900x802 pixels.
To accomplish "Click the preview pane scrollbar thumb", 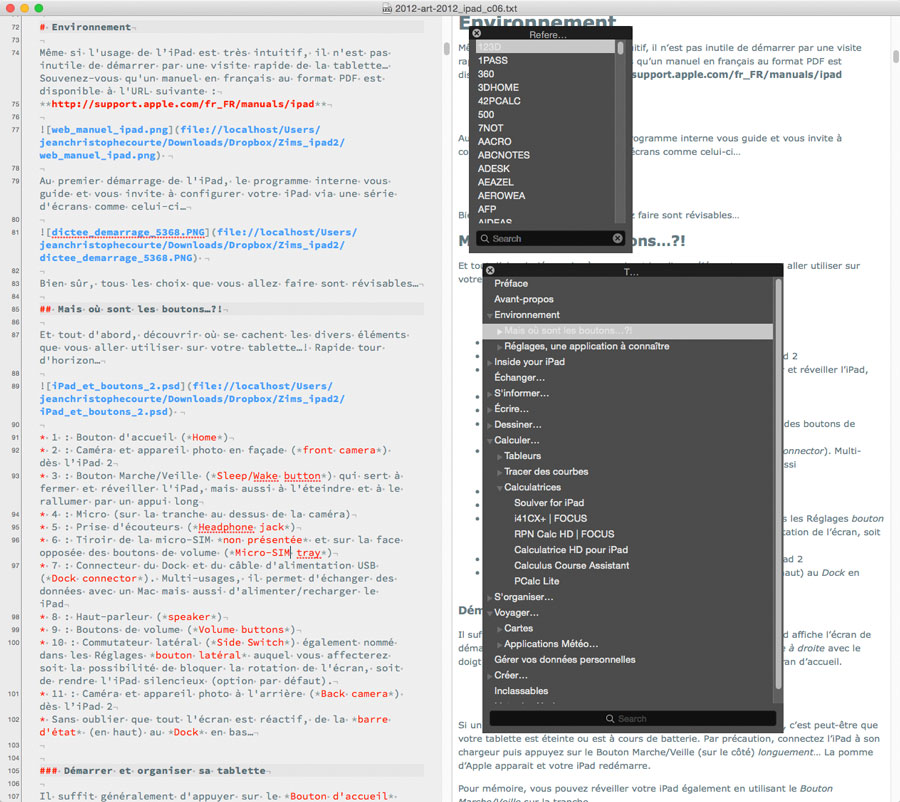I will click(x=895, y=56).
